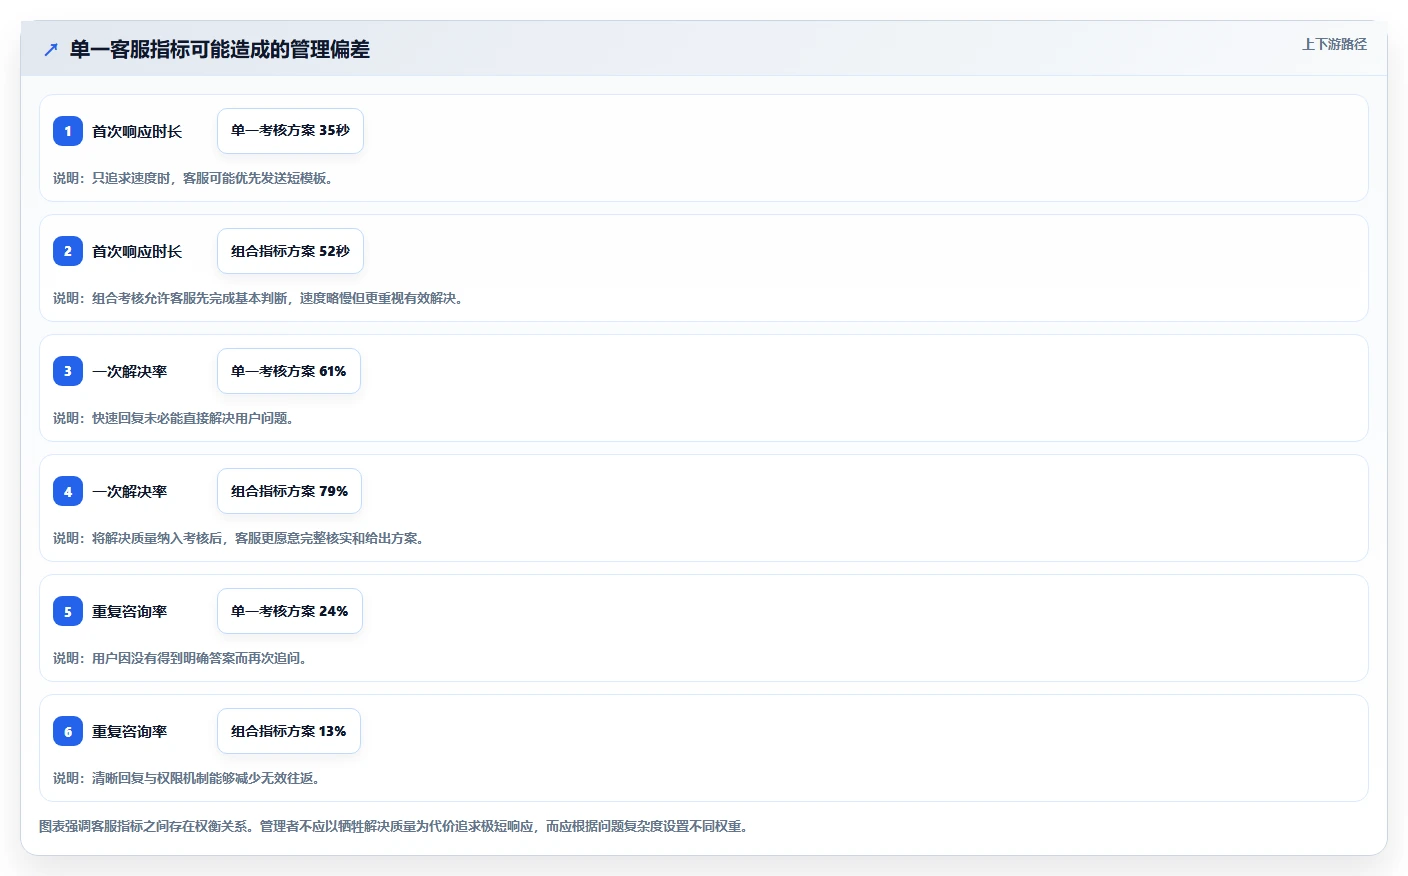Screen dimensions: 1408x876
Task: Click the footer summary starting 图表强调客服指标
Action: [x=394, y=826]
